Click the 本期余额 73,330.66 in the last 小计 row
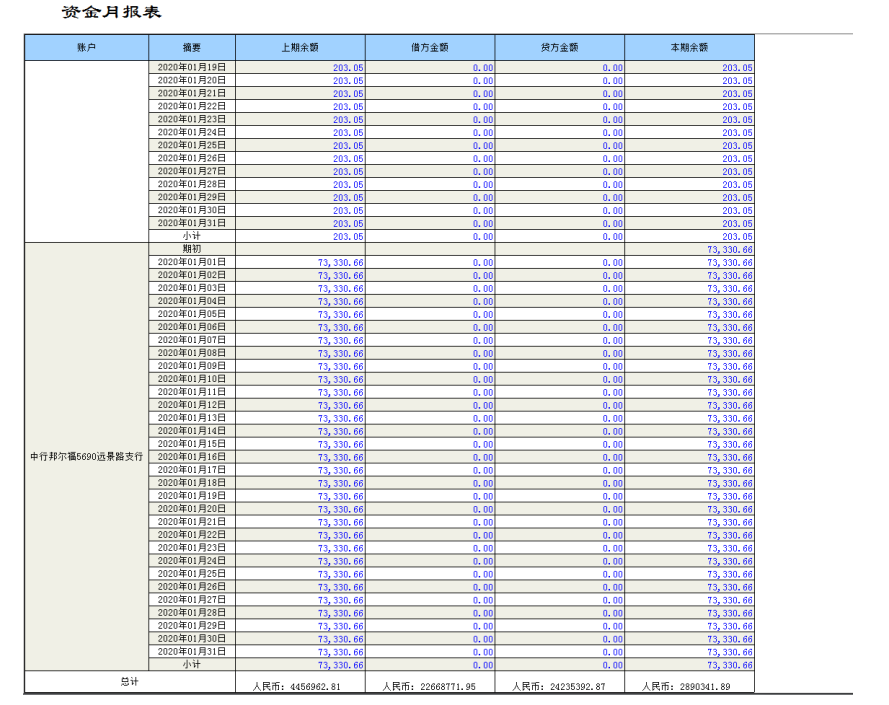The image size is (889, 705). [730, 665]
